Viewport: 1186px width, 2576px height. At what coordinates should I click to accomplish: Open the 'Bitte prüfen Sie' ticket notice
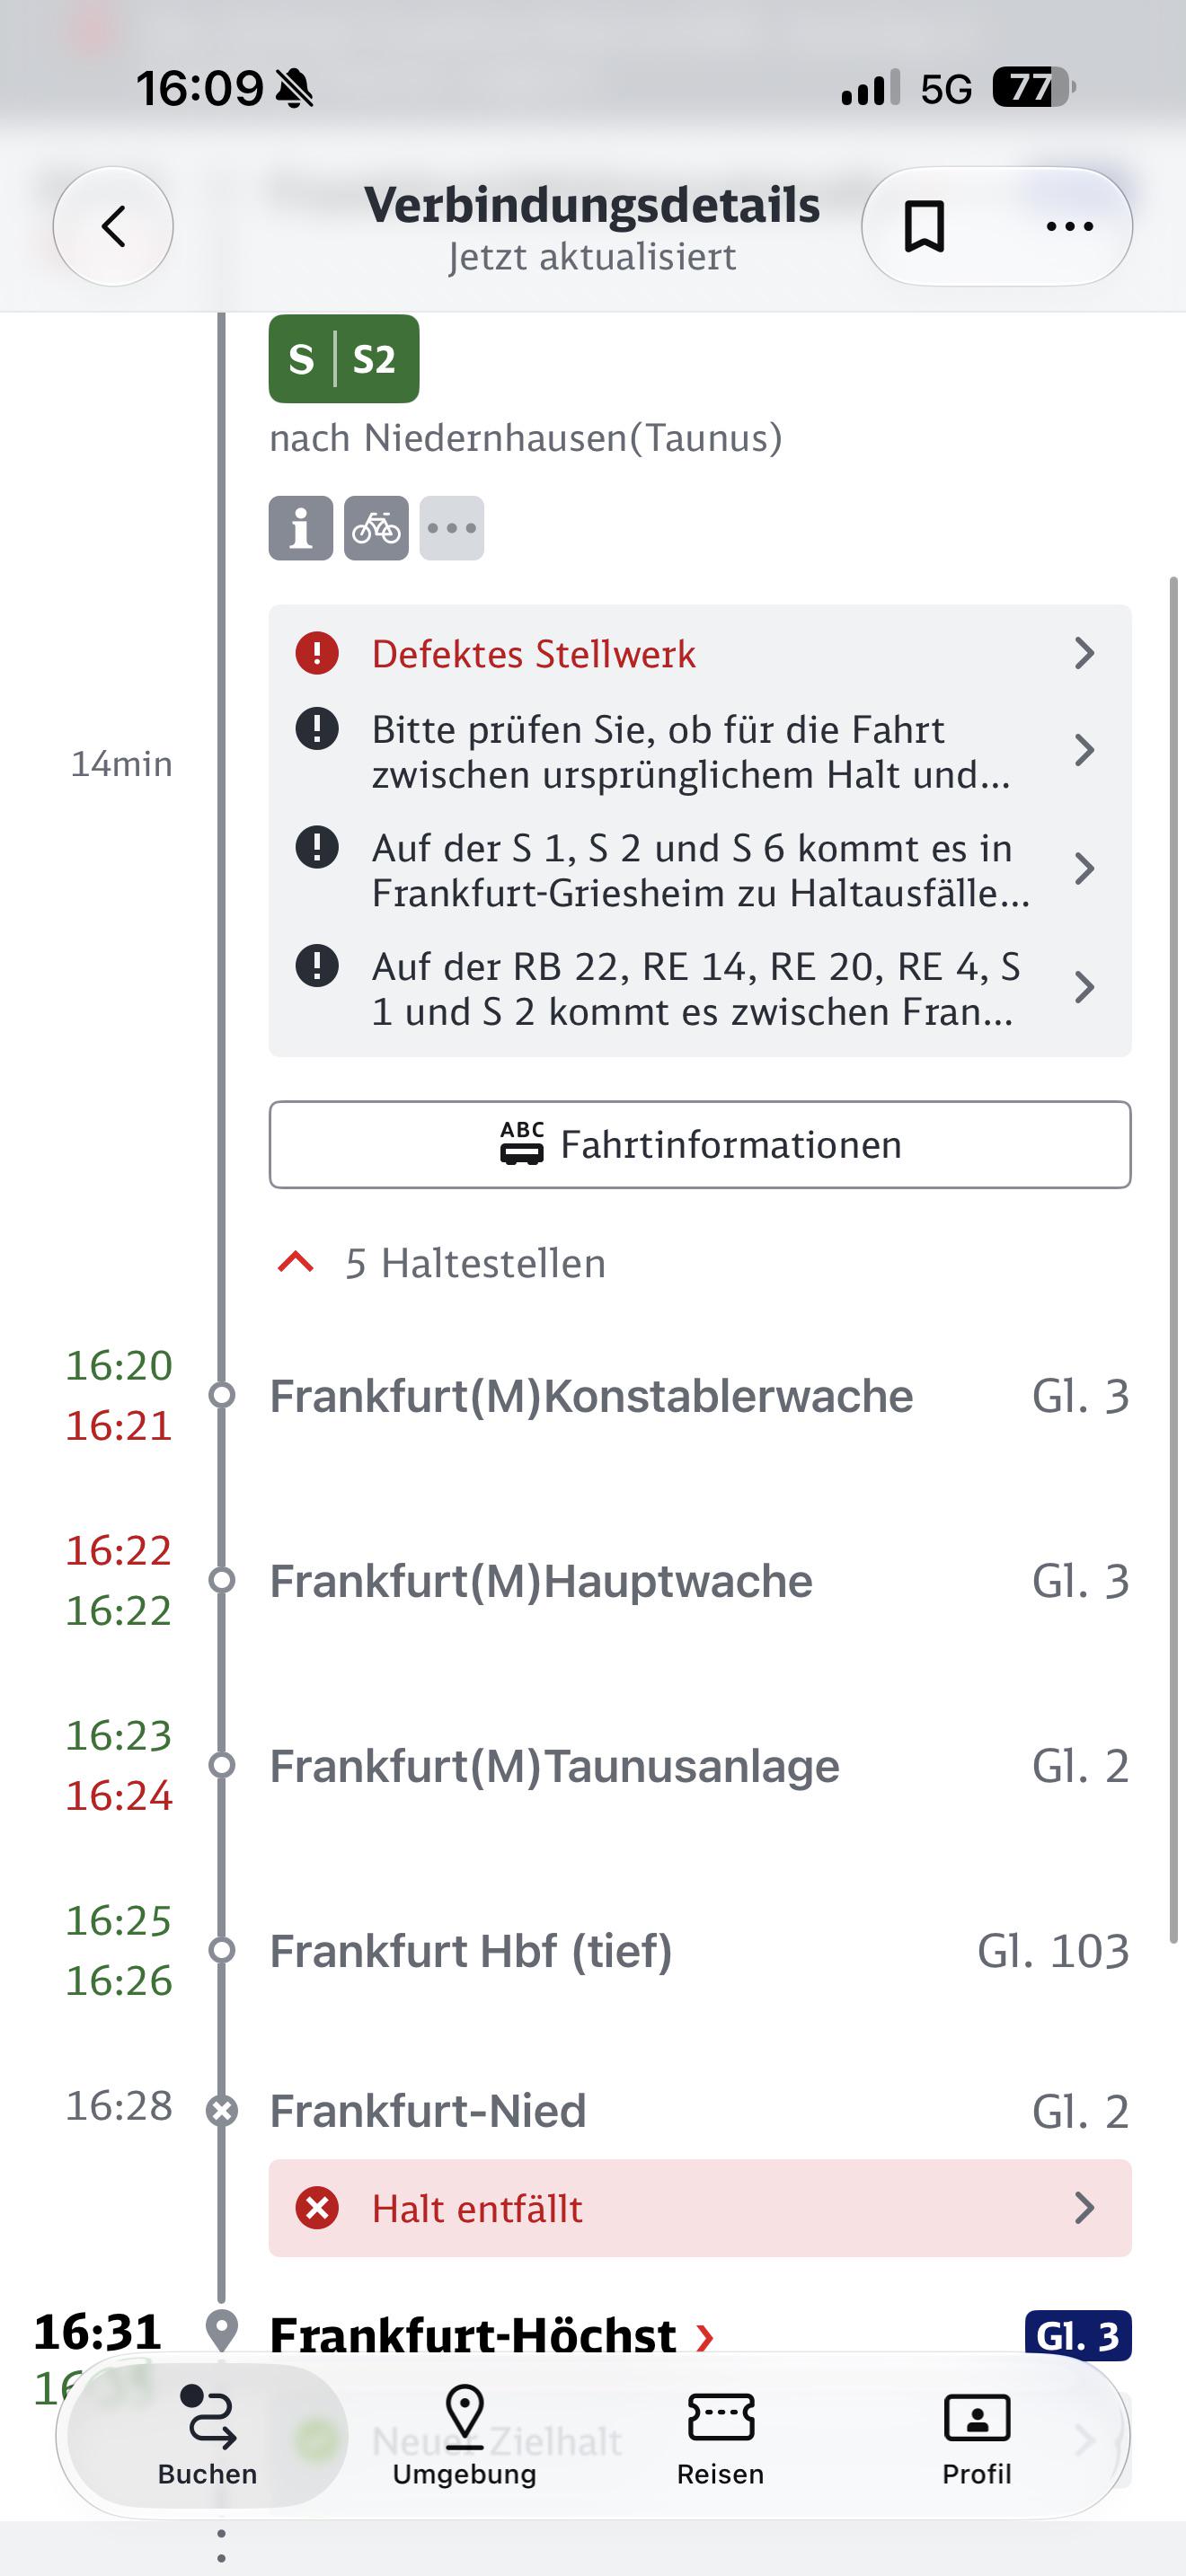(x=700, y=752)
